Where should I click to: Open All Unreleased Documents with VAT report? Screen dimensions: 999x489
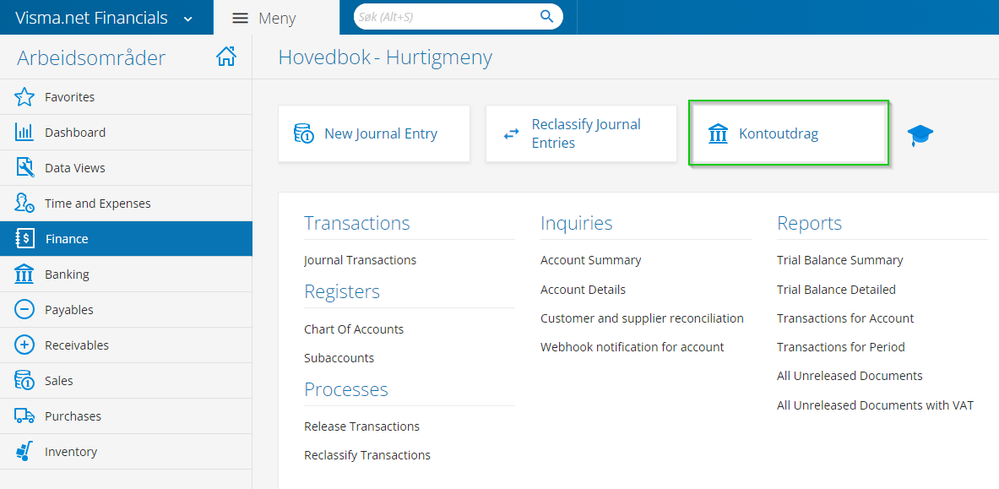coord(875,406)
